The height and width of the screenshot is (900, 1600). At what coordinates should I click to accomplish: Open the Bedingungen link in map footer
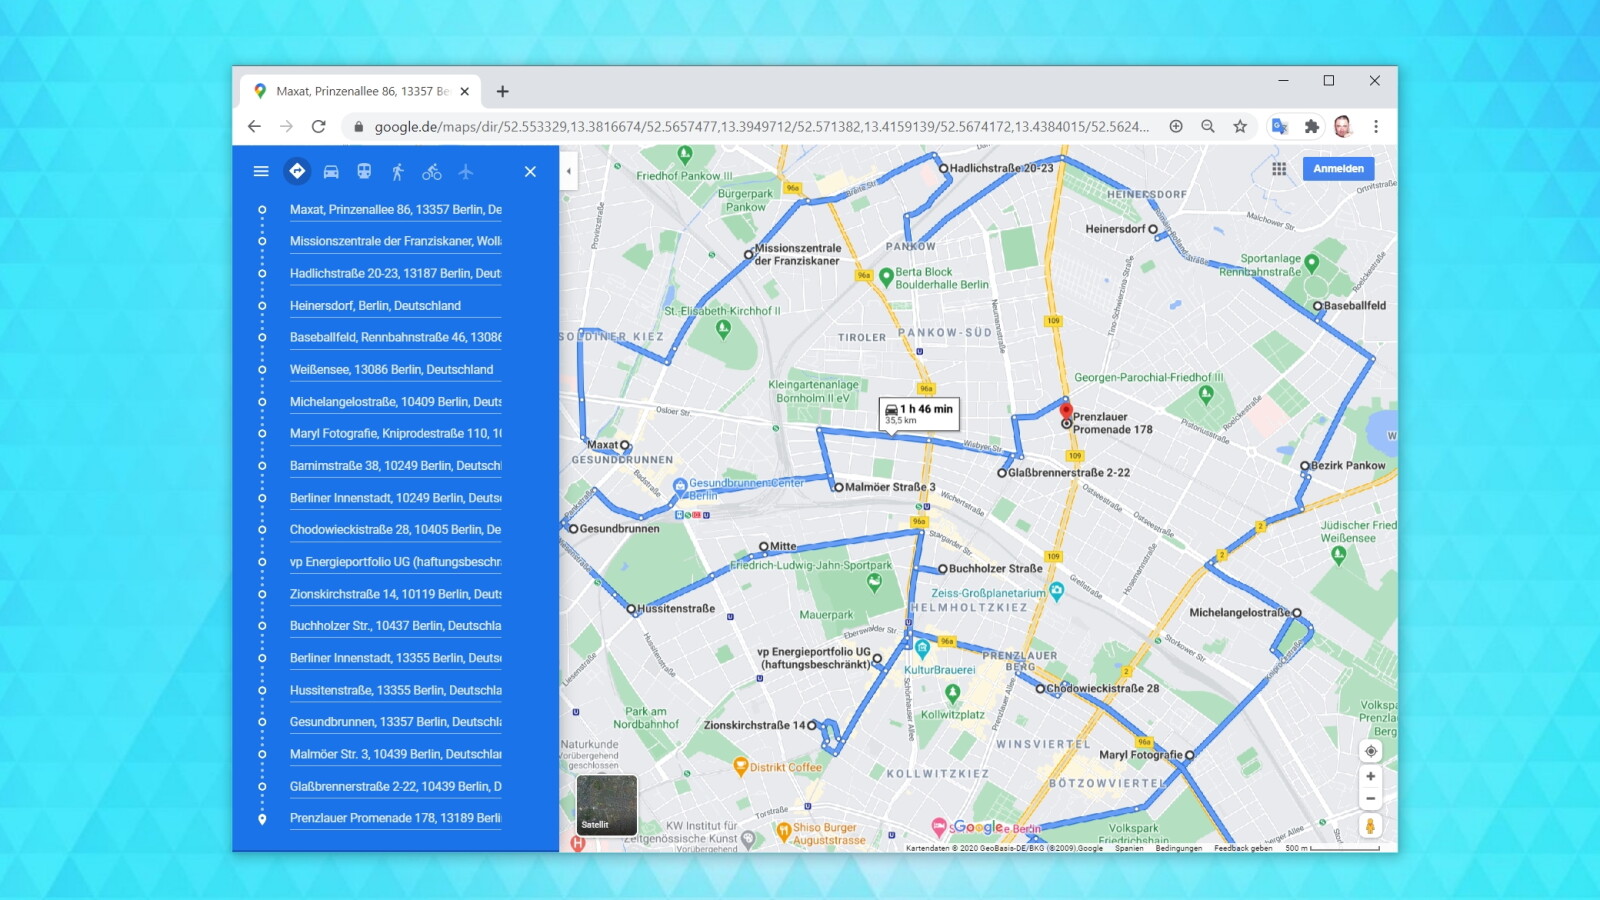point(1178,848)
